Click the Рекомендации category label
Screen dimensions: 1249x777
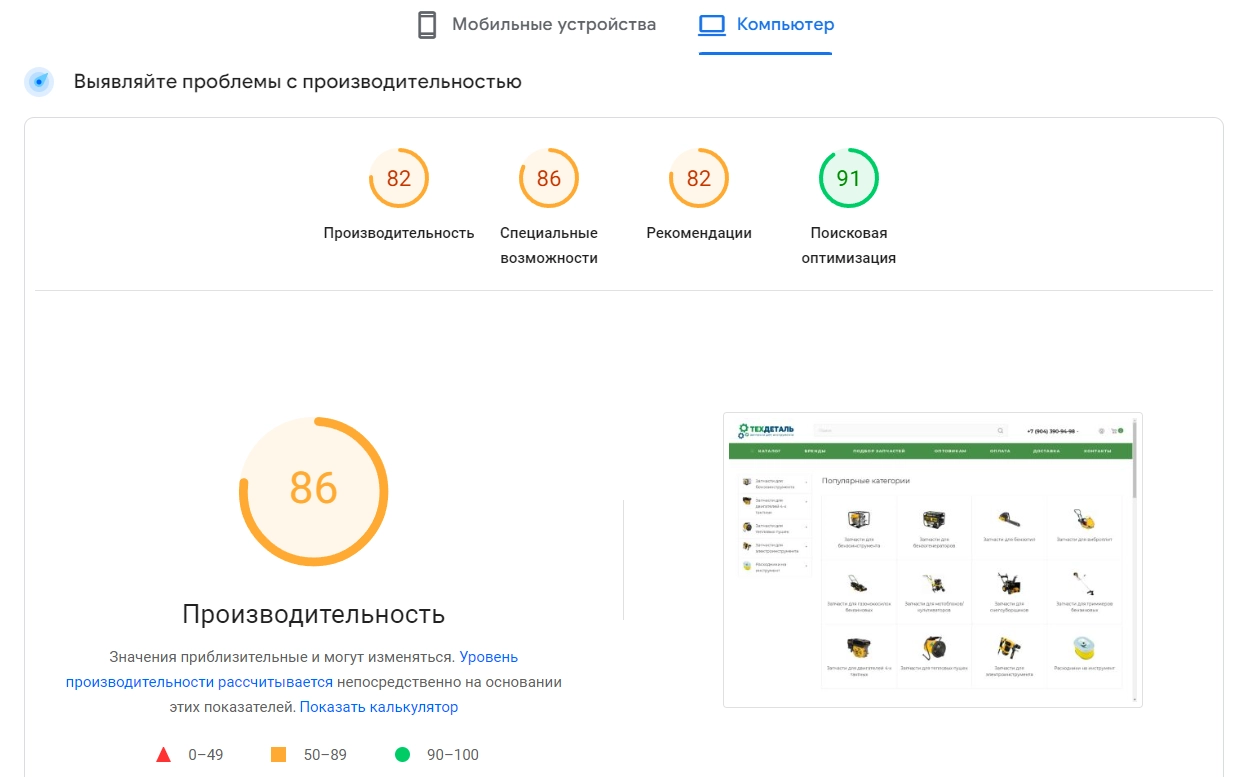699,233
